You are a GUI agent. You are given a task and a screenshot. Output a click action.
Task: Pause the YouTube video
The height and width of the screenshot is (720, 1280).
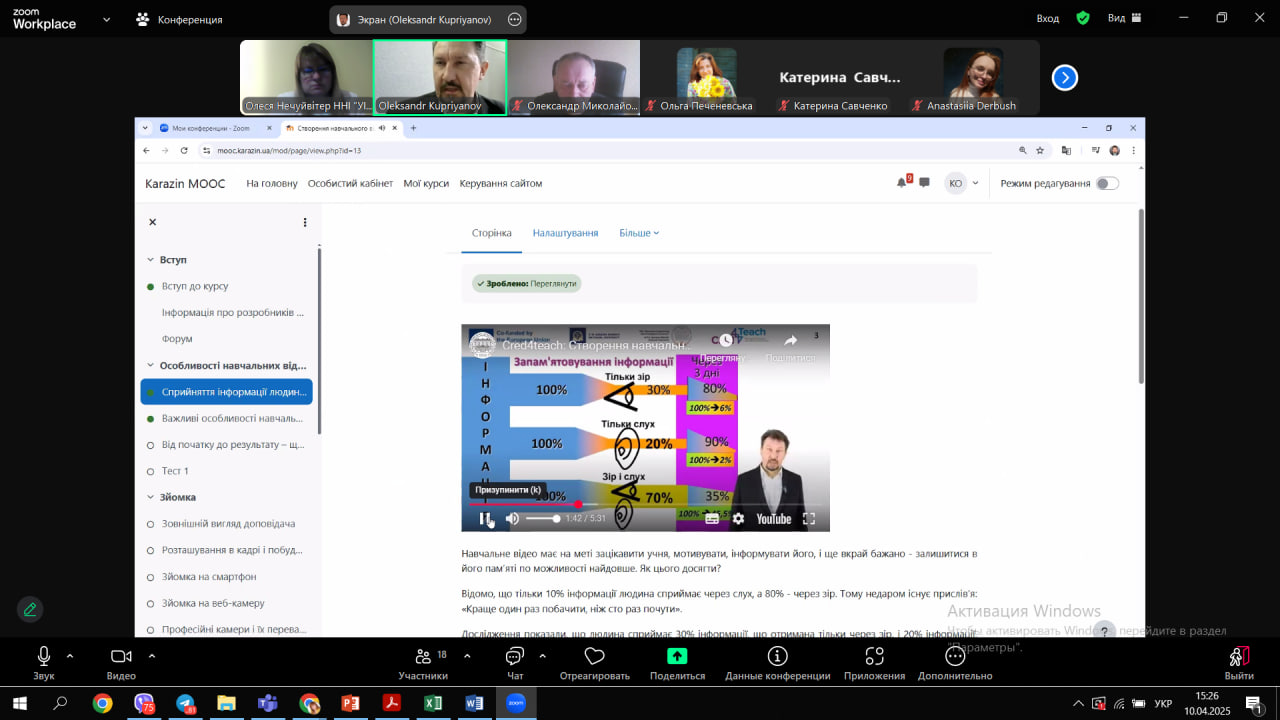484,518
